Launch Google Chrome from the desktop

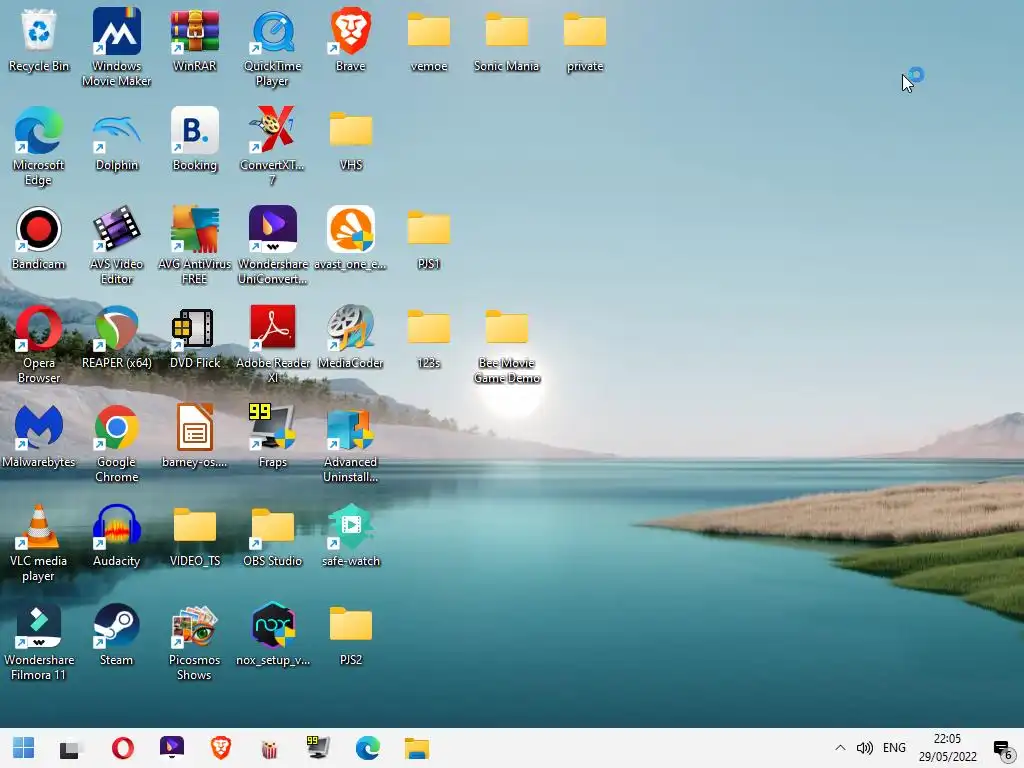[116, 444]
